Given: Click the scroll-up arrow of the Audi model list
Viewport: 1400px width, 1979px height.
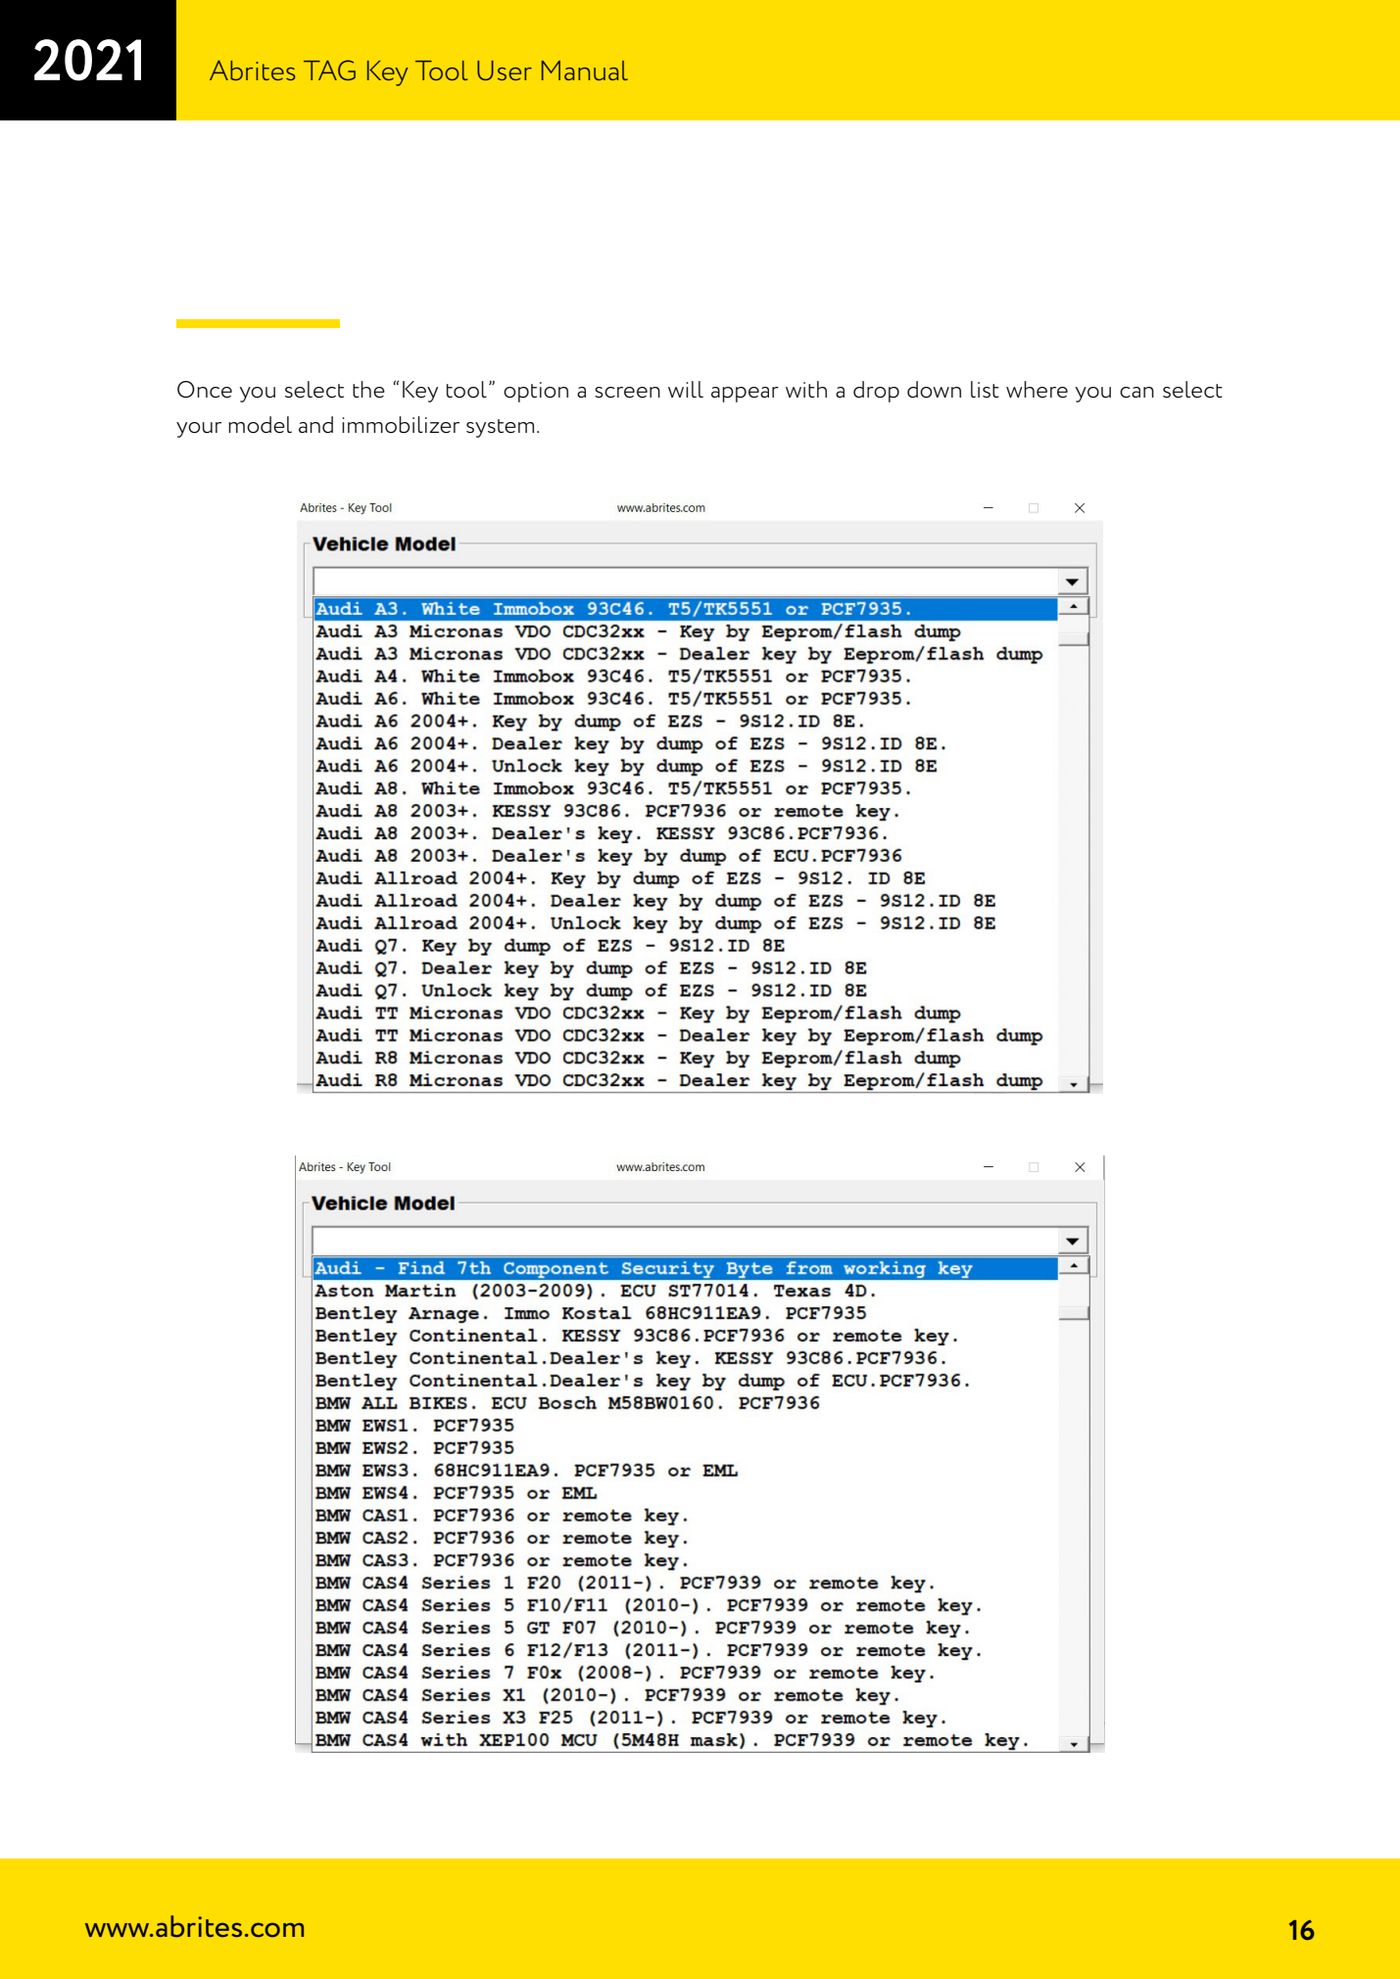Looking at the screenshot, I should [x=1073, y=607].
